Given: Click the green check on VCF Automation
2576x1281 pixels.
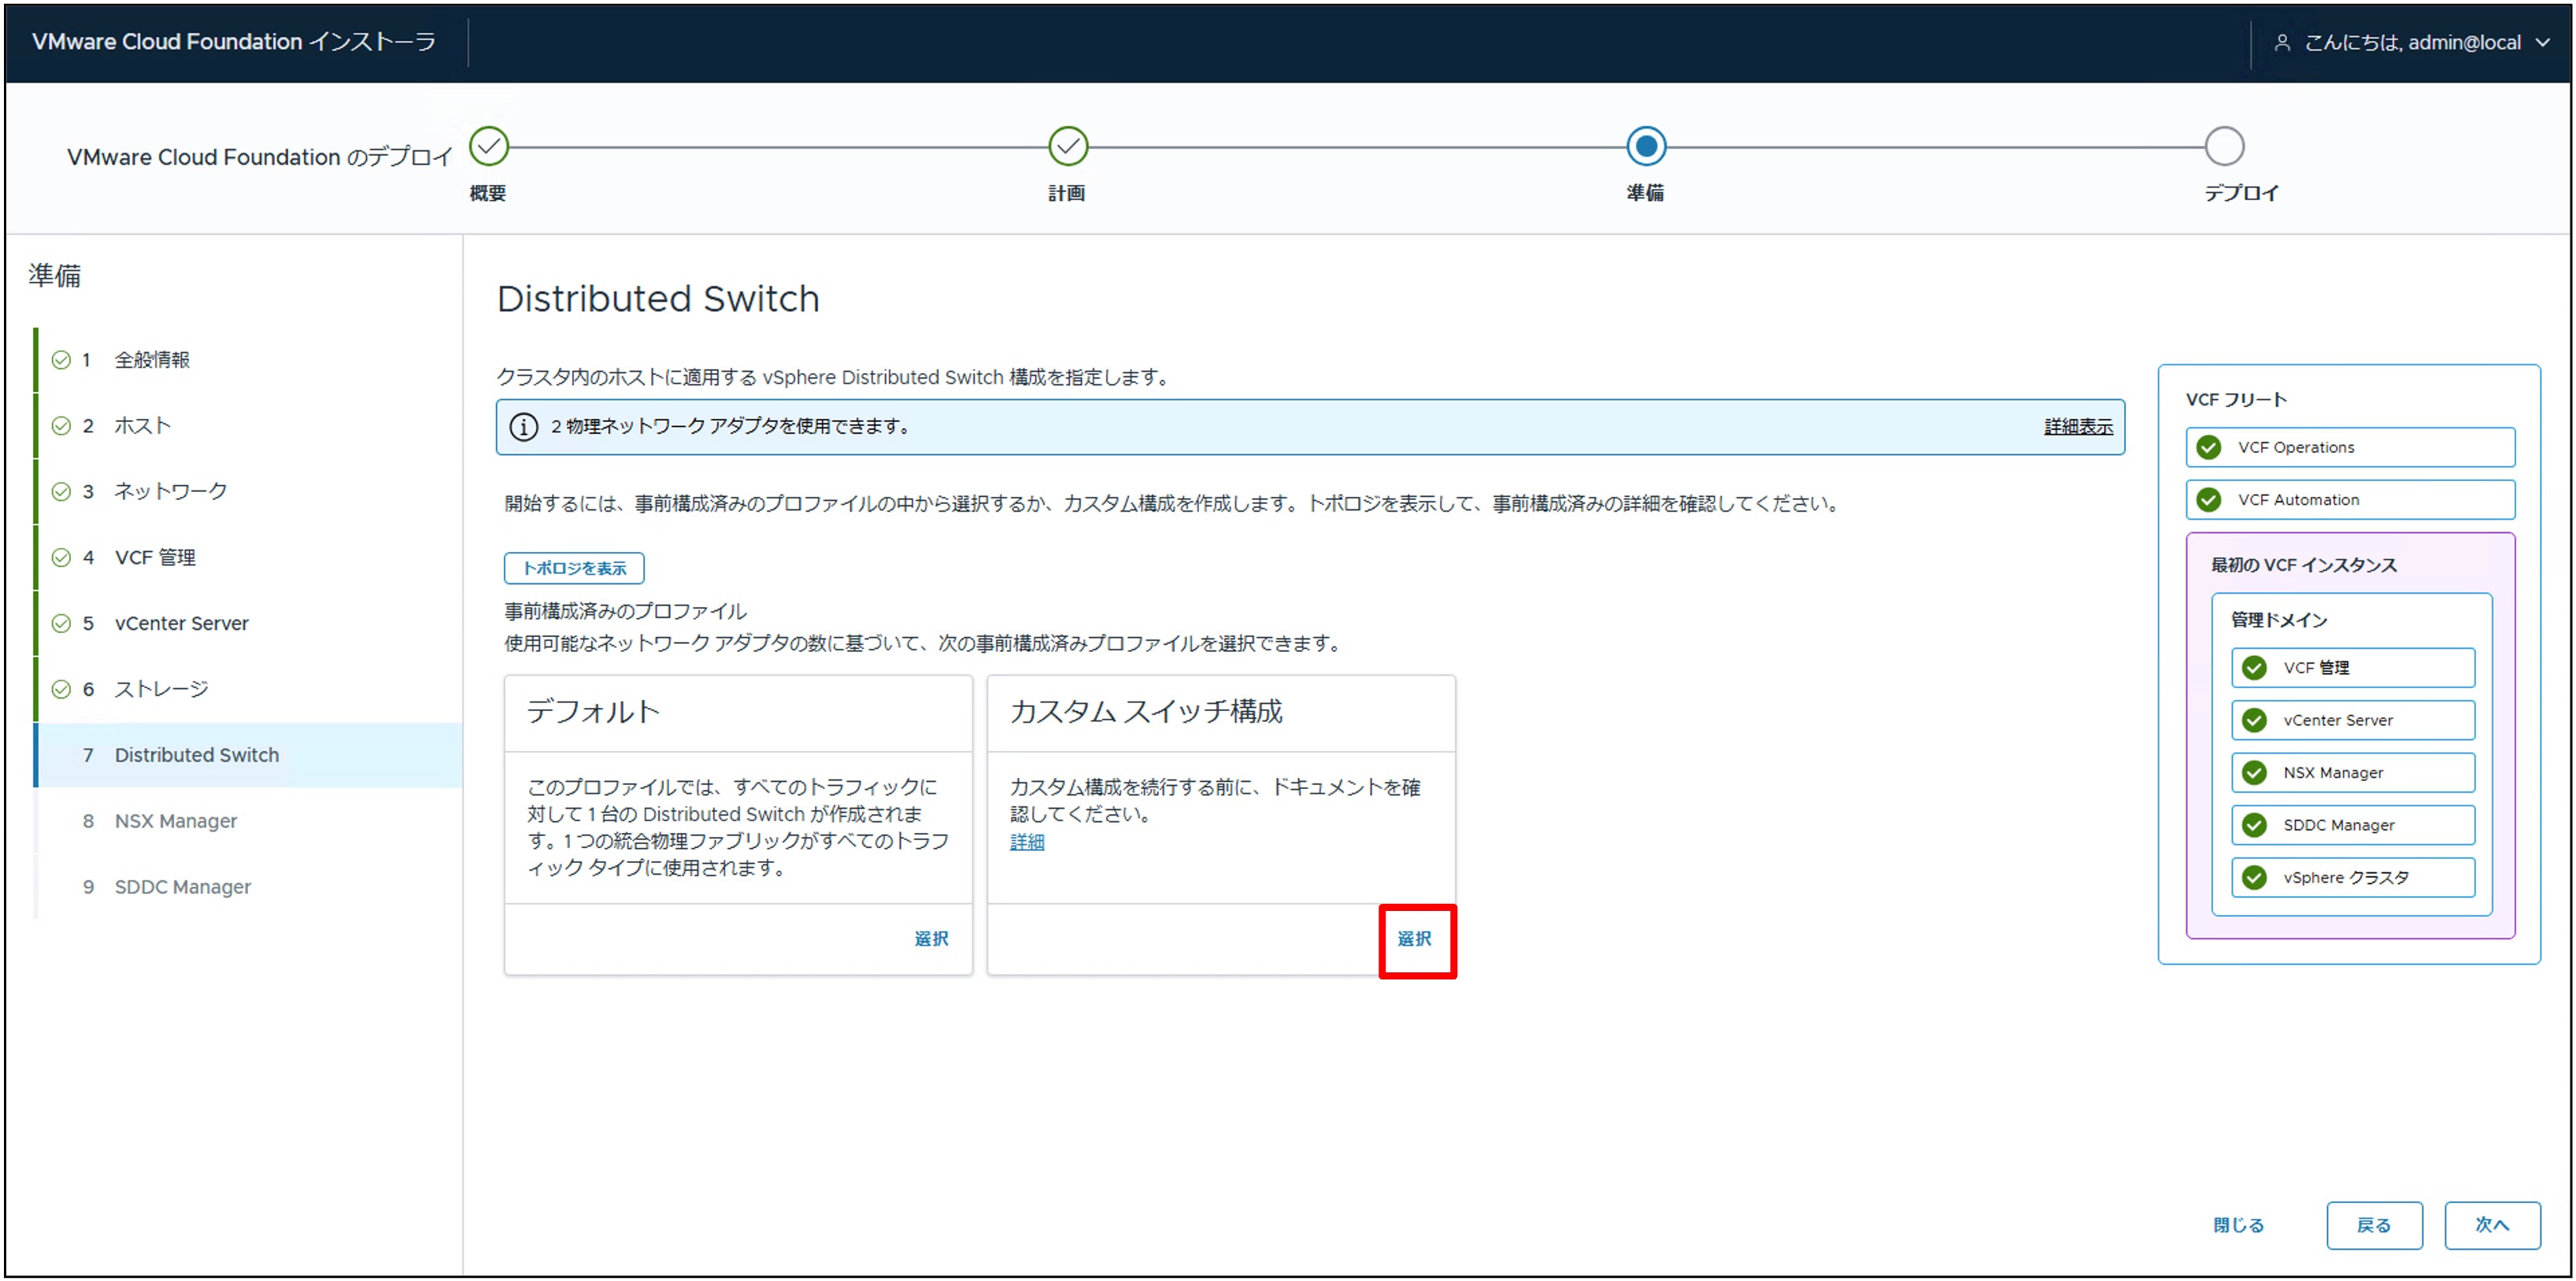Looking at the screenshot, I should tap(2209, 499).
